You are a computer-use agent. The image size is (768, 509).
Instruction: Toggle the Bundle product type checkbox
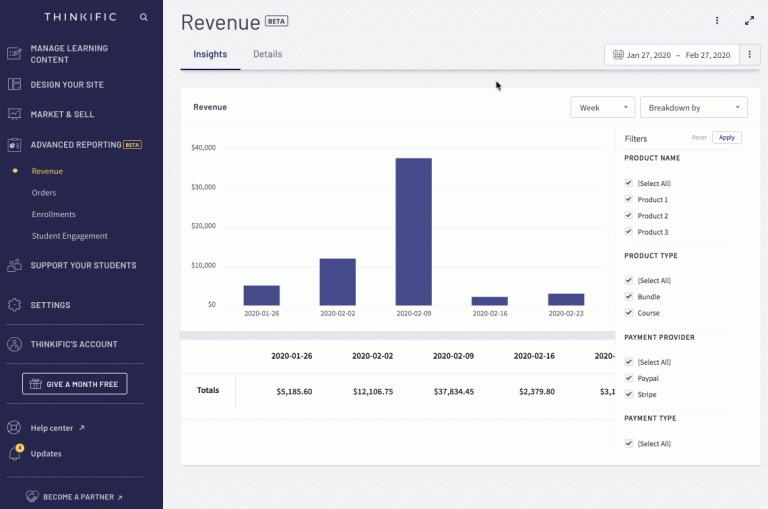(628, 297)
